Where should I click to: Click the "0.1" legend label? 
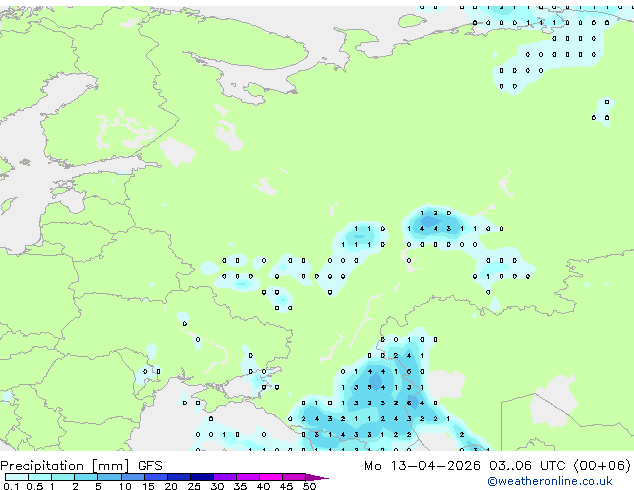pyautogui.click(x=11, y=486)
